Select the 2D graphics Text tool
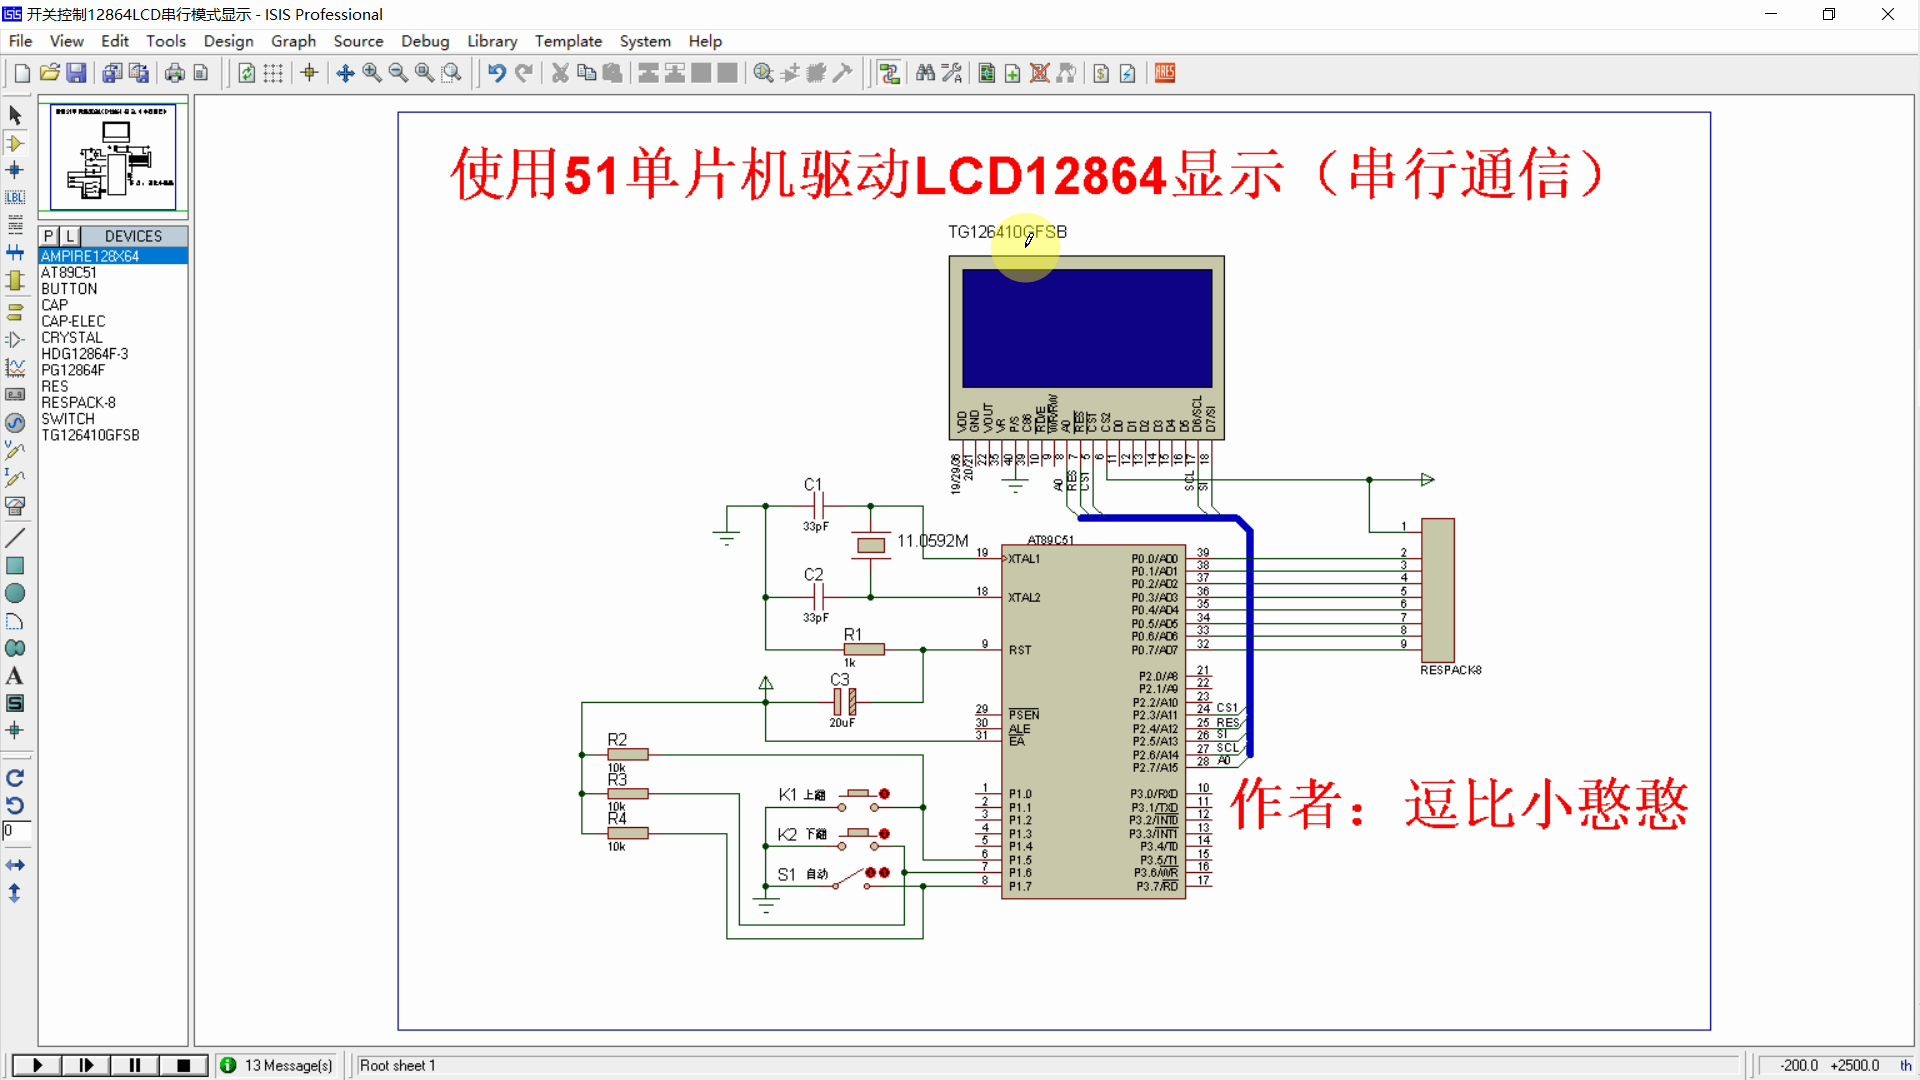This screenshot has width=1920, height=1080. (x=16, y=676)
